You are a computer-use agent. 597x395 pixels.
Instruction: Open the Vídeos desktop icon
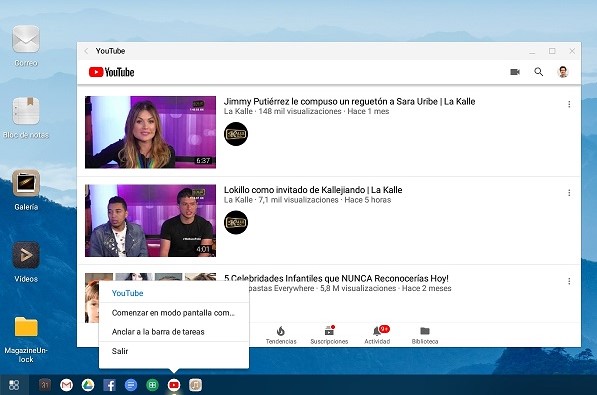pos(26,255)
